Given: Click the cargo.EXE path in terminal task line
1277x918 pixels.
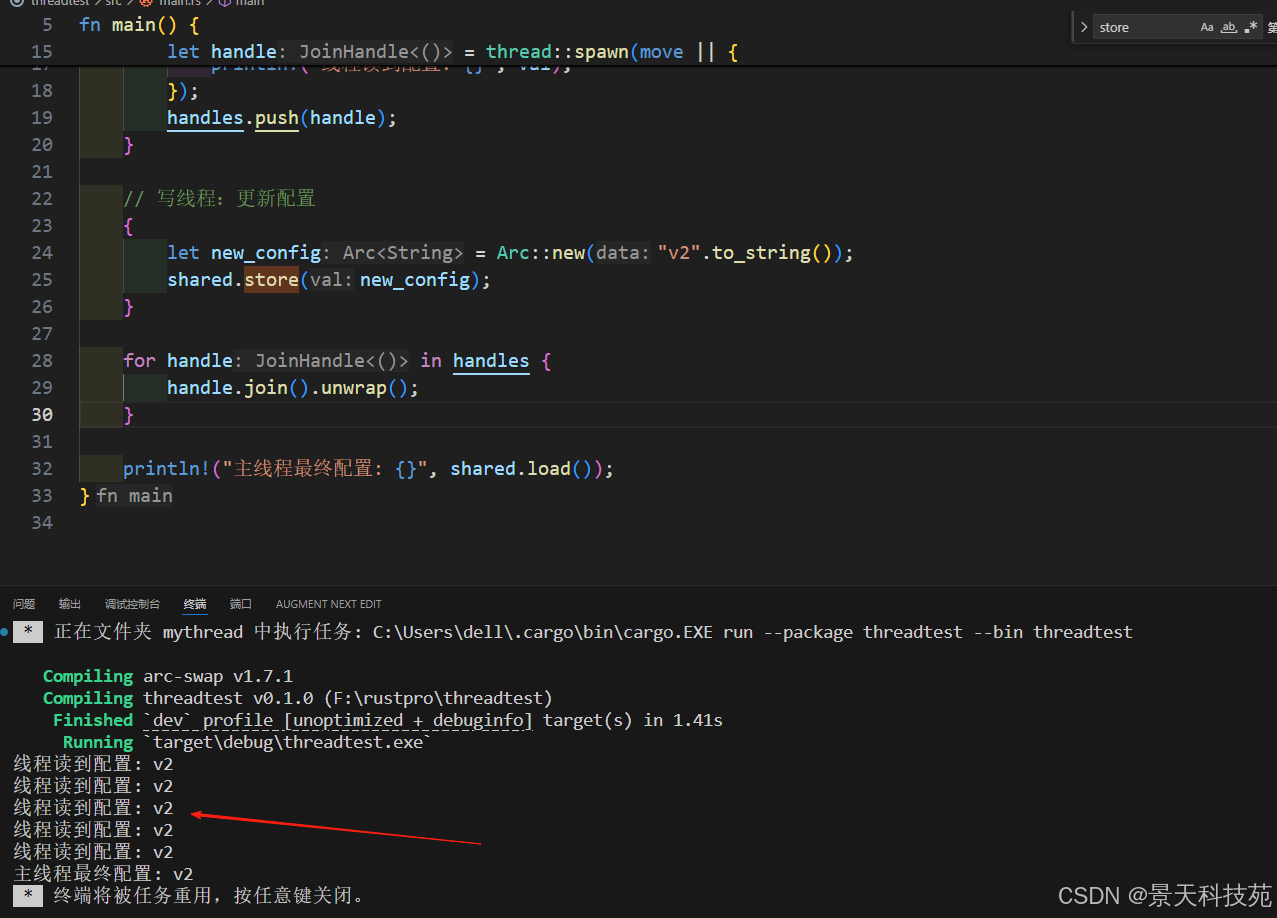Looking at the screenshot, I should click(543, 632).
